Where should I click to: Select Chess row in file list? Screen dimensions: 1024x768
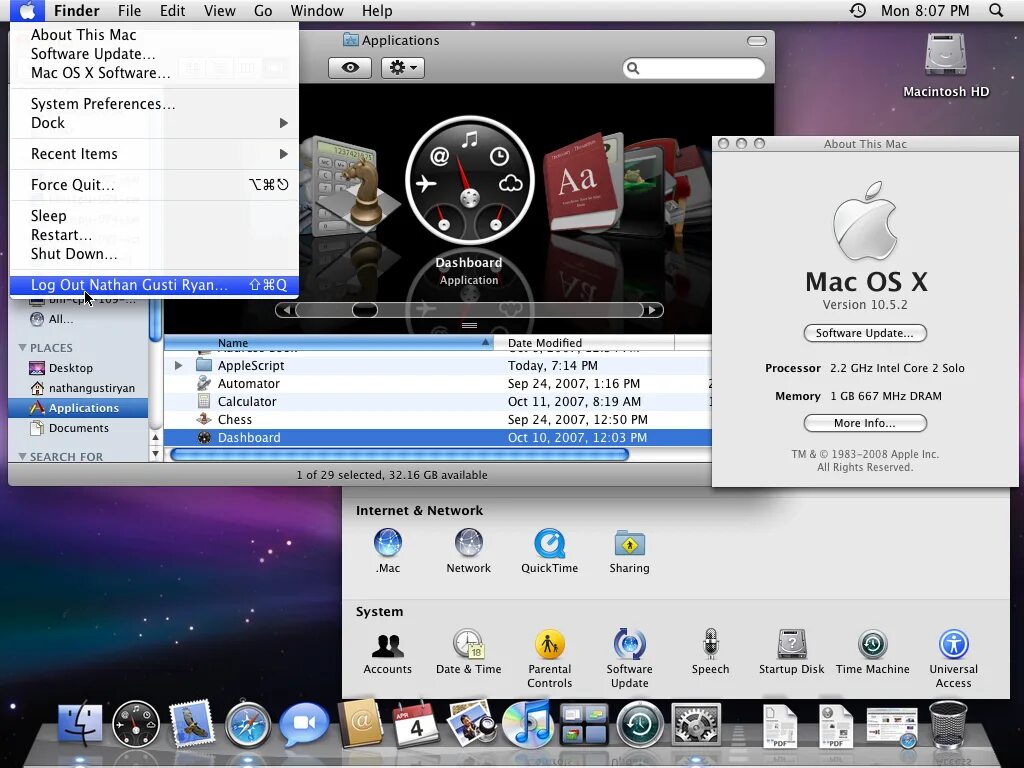[437, 420]
